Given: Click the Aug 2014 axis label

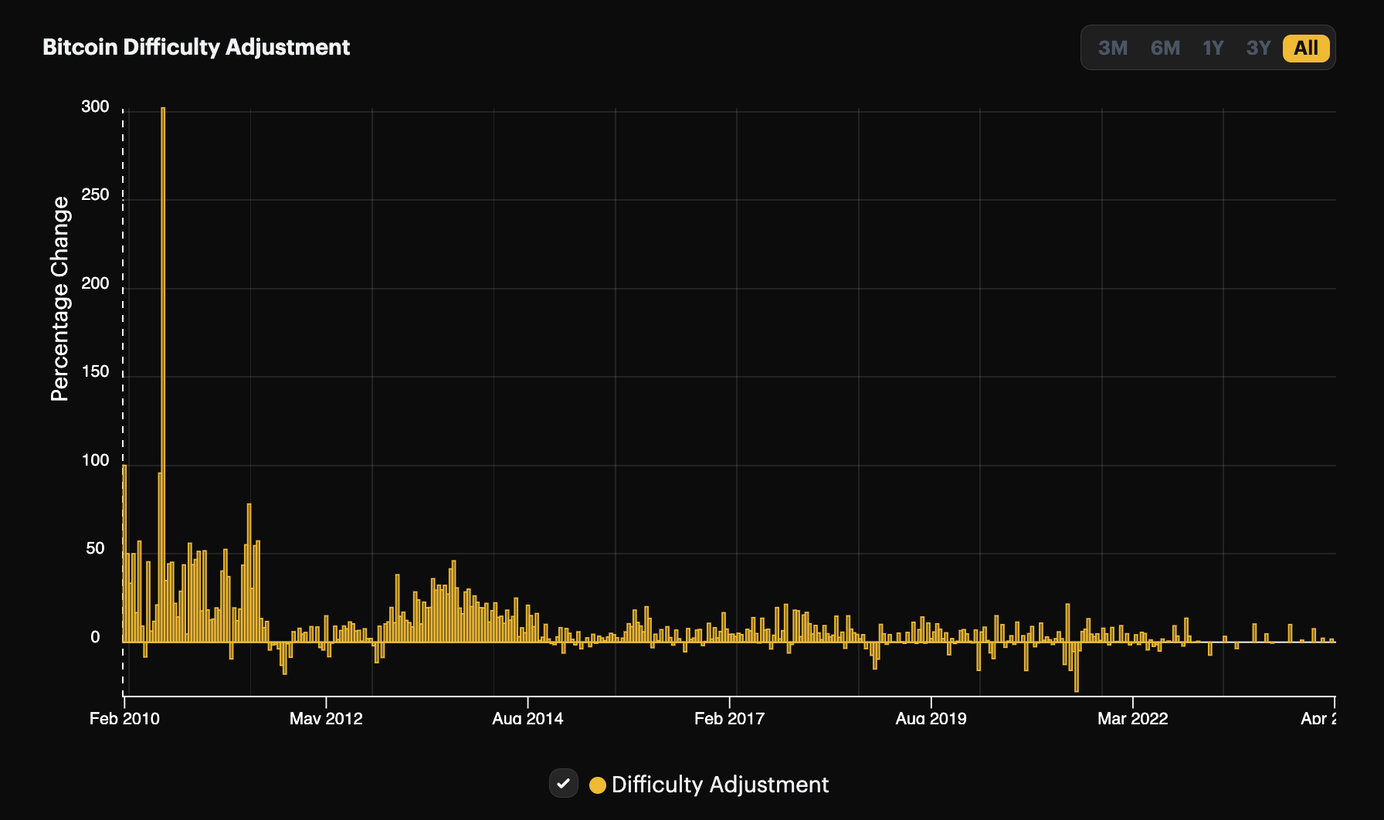Looking at the screenshot, I should (x=528, y=718).
